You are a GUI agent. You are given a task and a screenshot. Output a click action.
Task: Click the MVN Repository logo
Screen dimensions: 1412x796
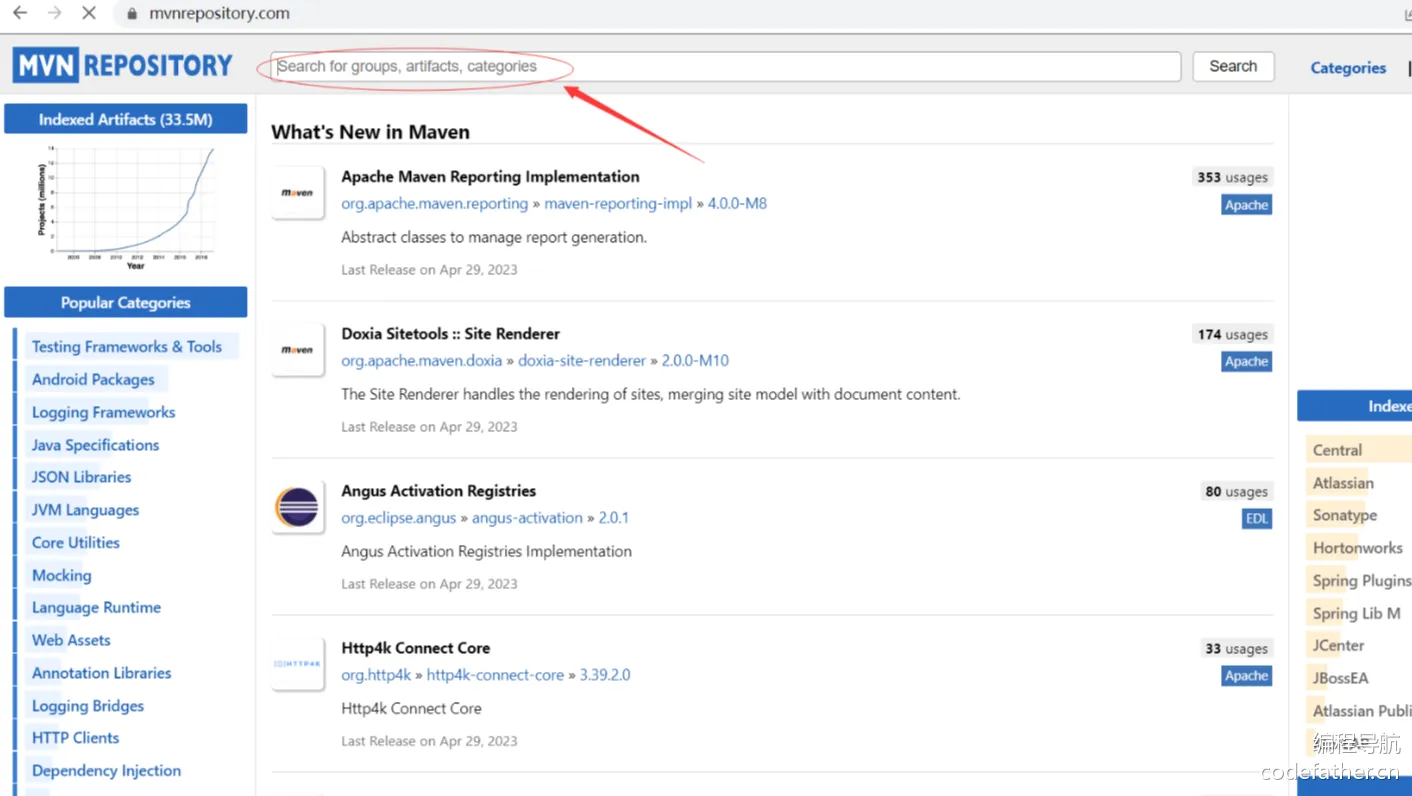(123, 66)
